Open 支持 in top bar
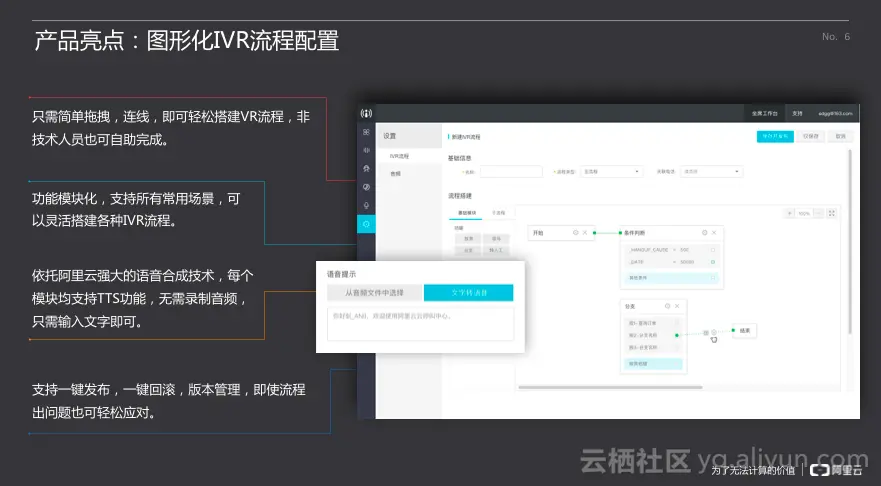Screen dimensions: 881x486 click(x=797, y=113)
